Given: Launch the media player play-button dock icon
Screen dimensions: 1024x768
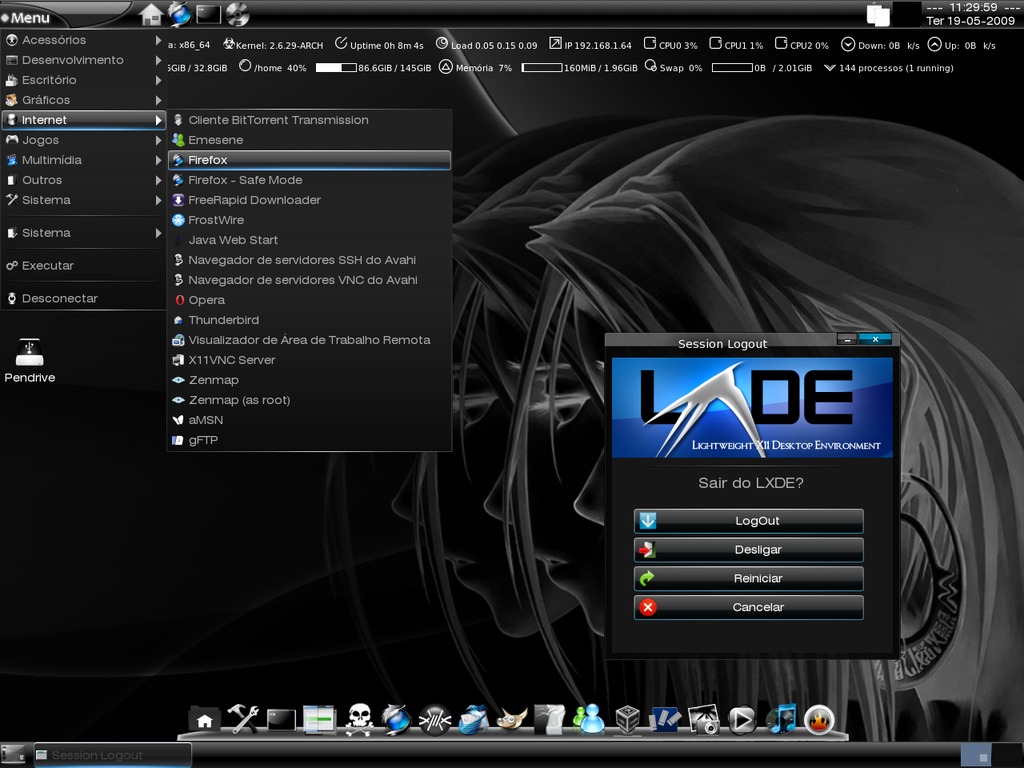Looking at the screenshot, I should [x=742, y=720].
